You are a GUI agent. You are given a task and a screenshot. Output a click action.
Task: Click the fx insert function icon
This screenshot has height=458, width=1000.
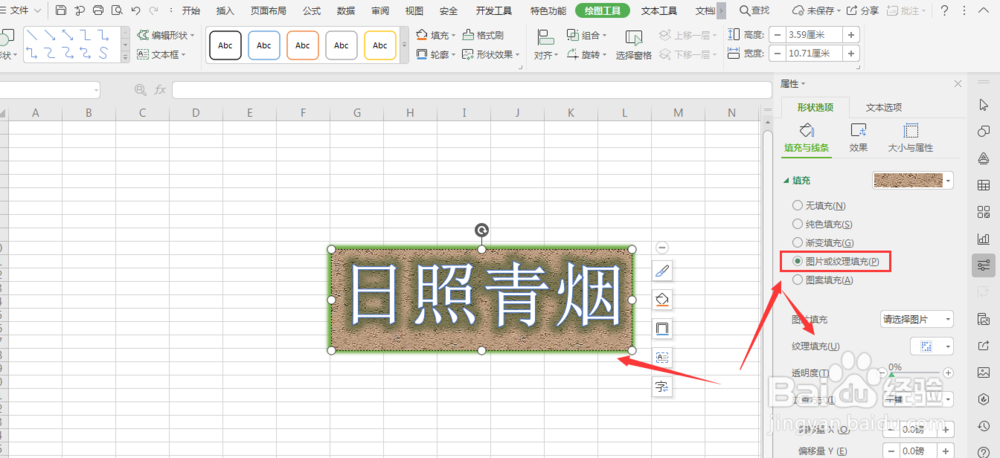(160, 90)
